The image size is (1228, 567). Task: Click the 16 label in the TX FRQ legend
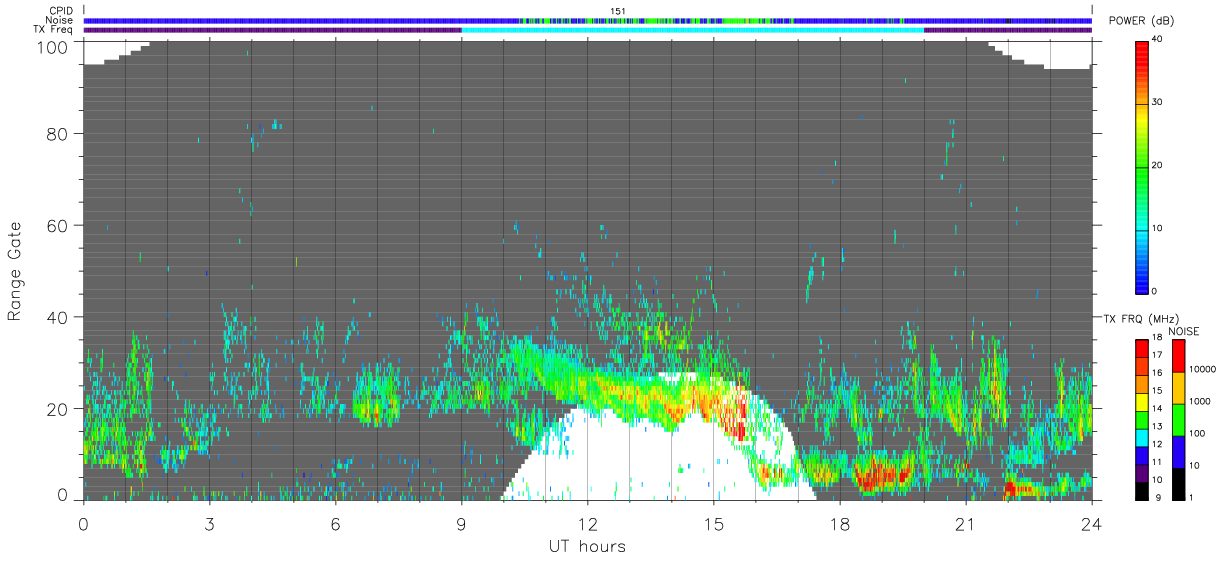[x=1158, y=372]
